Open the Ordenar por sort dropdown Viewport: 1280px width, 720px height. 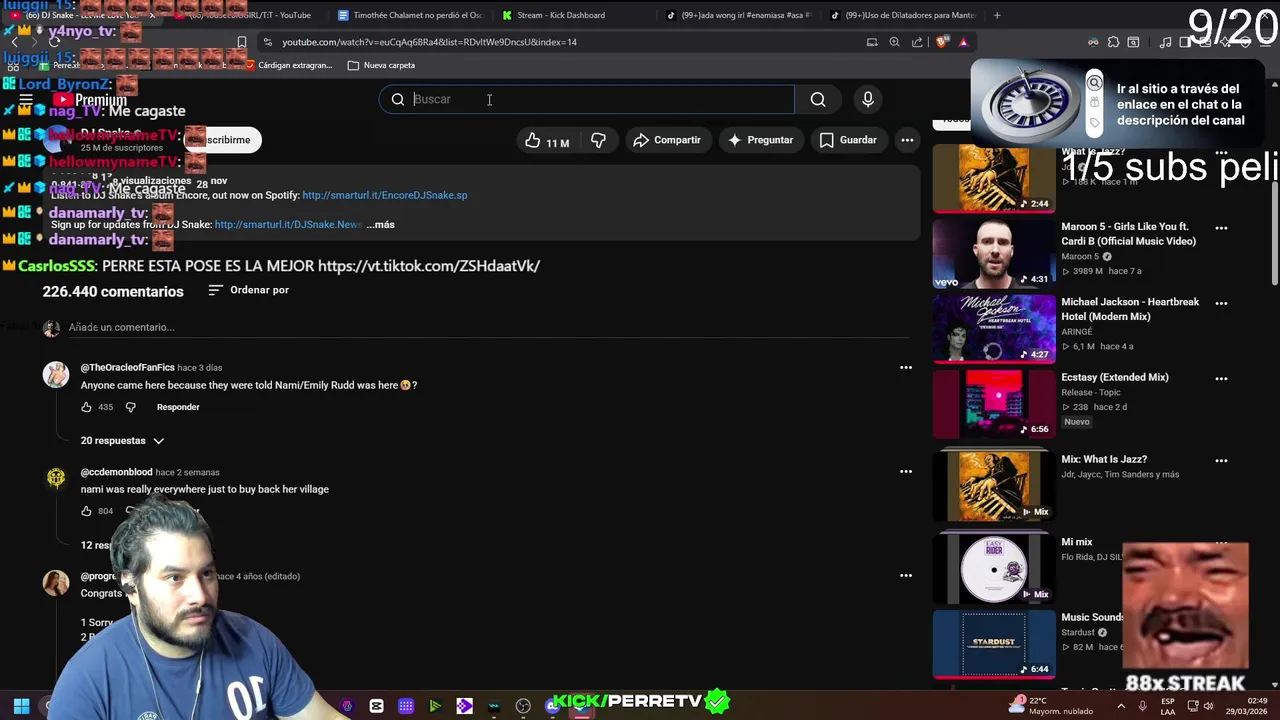point(249,290)
